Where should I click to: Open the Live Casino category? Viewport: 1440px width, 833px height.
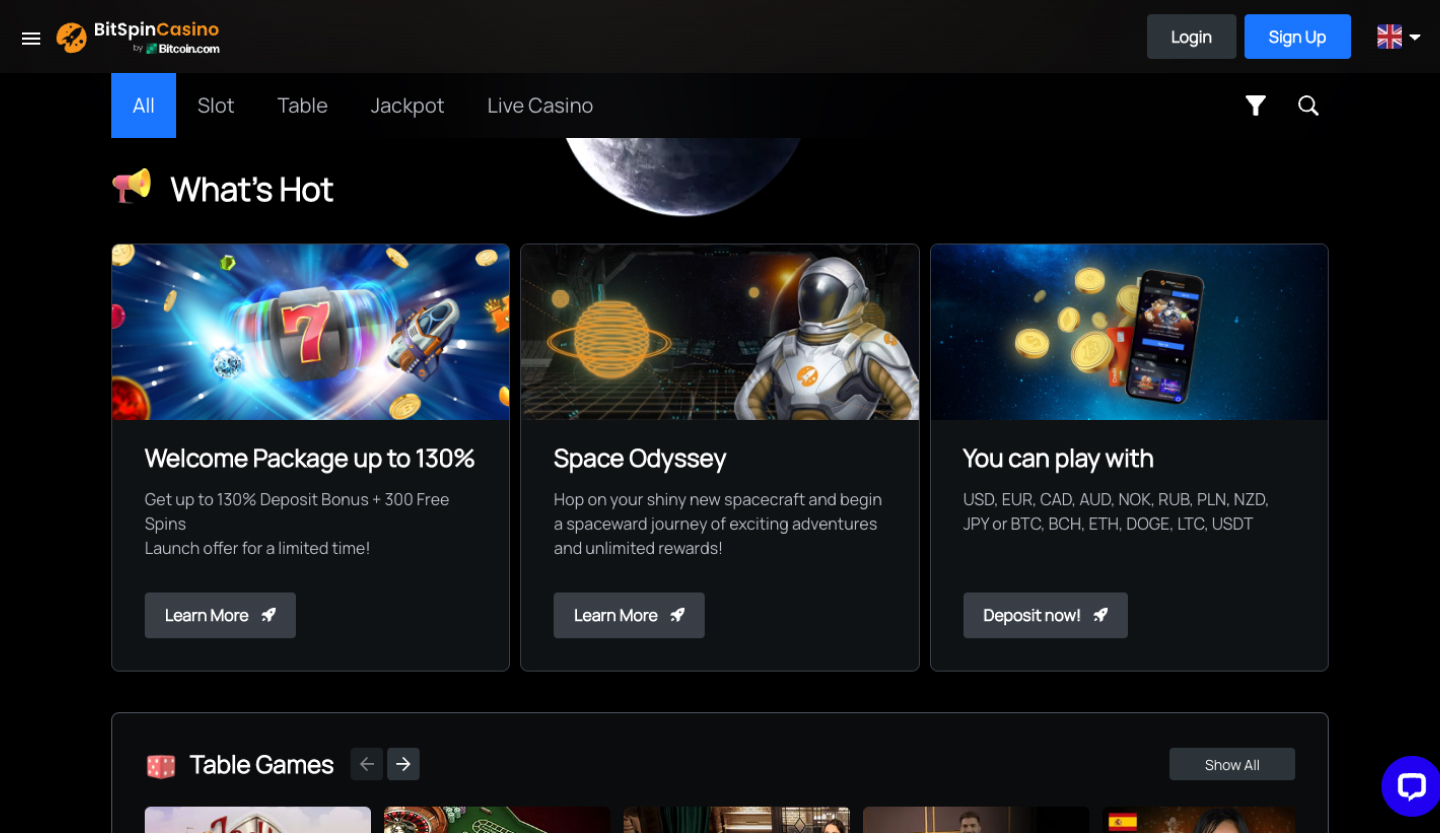540,105
